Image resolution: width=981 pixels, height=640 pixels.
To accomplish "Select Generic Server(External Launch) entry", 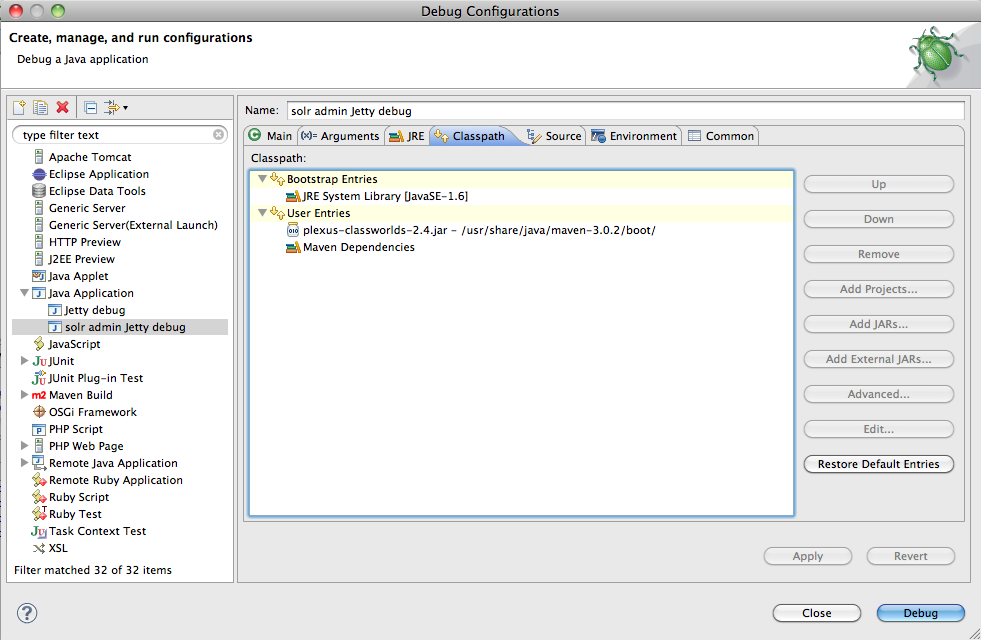I will 133,225.
